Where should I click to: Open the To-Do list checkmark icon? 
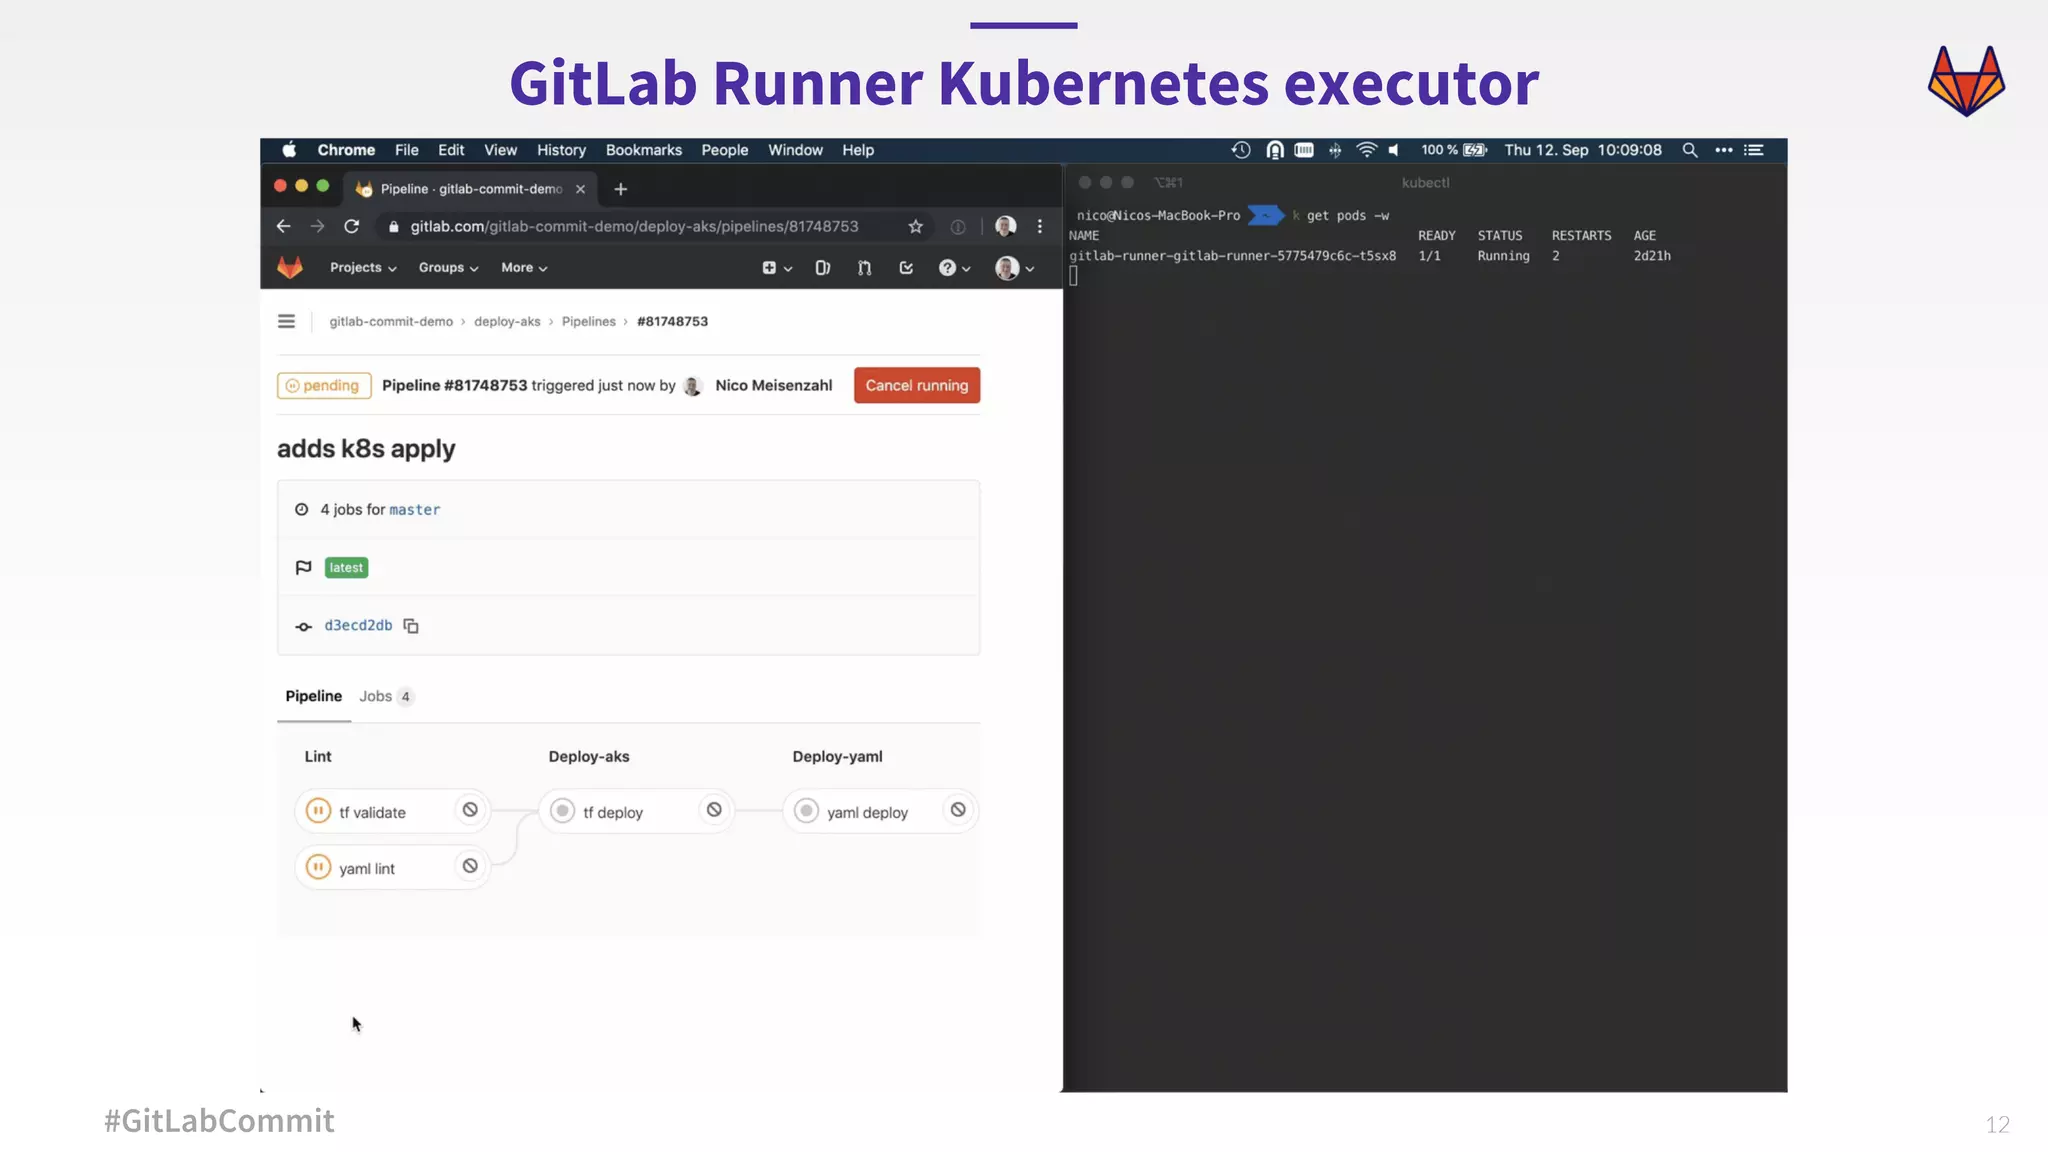click(x=906, y=268)
